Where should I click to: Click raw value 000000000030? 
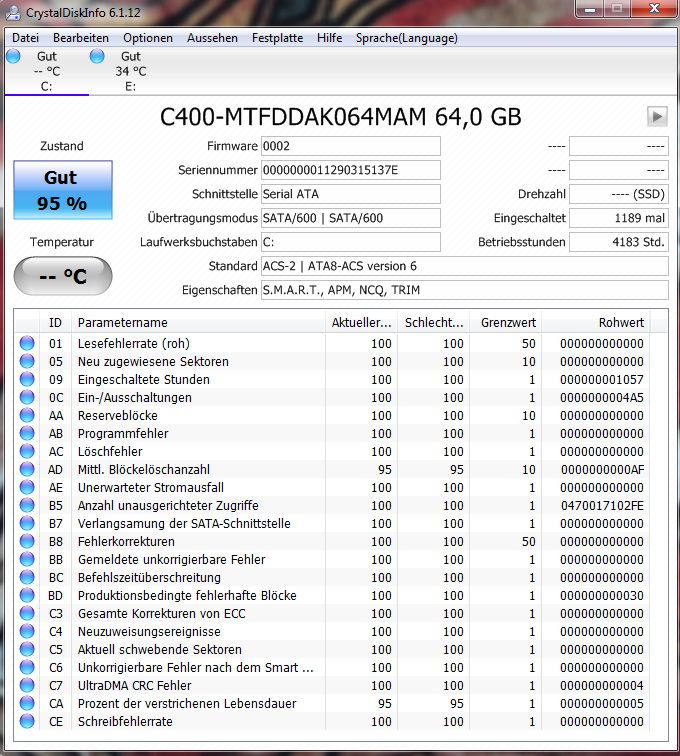tap(602, 595)
